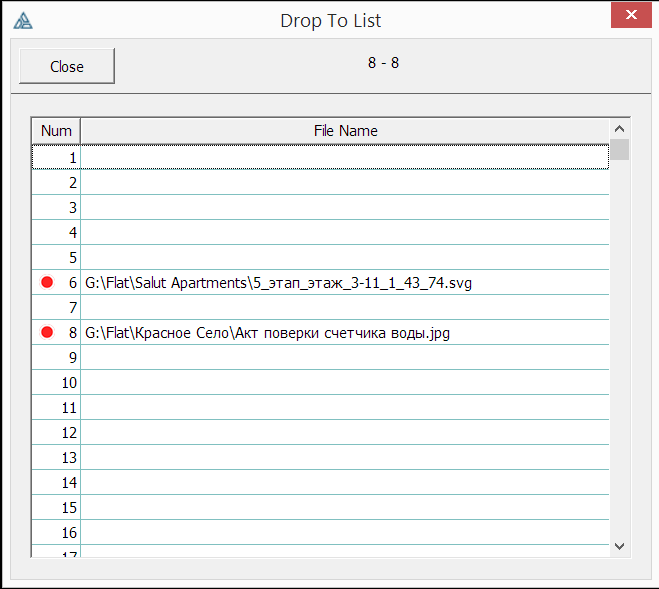
Task: Click the empty File Name cell in row 1
Action: tap(345, 157)
